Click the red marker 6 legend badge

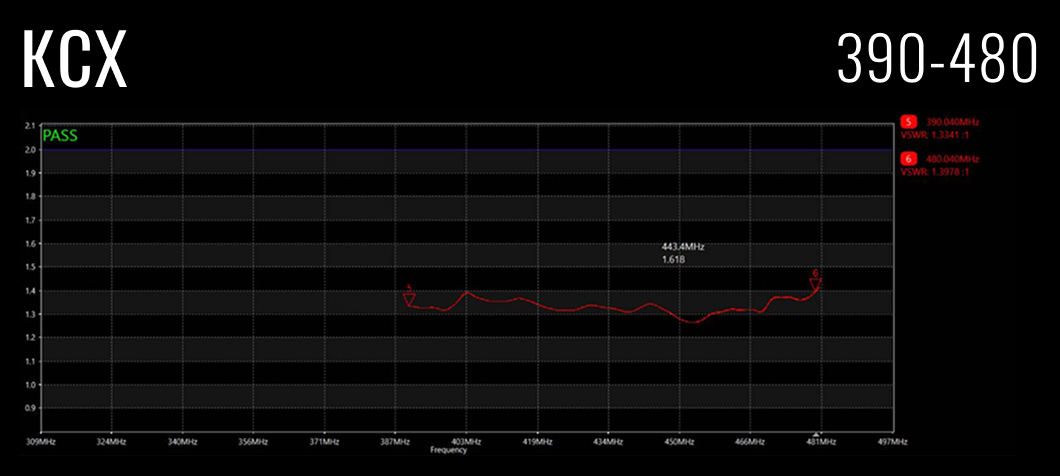click(x=909, y=159)
